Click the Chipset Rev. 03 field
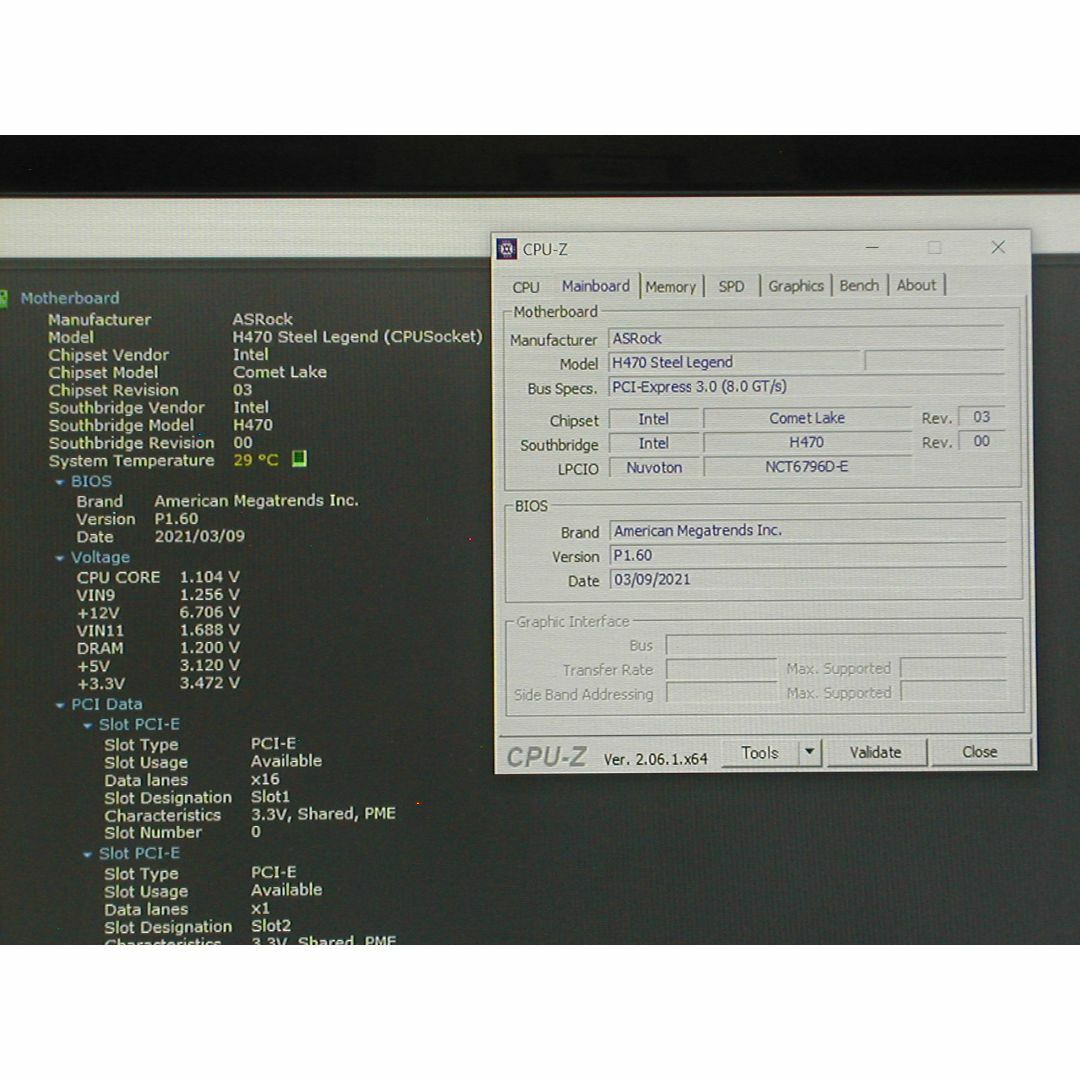The height and width of the screenshot is (1080, 1080). pos(981,417)
